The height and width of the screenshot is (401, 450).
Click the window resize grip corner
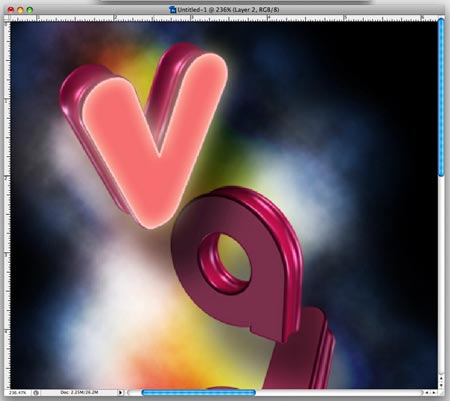coord(441,393)
